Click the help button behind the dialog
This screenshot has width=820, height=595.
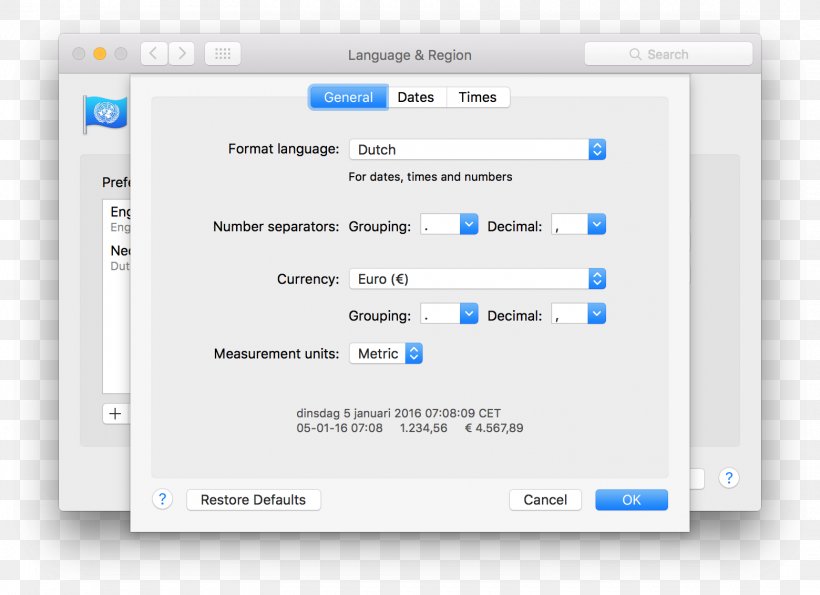tap(729, 478)
